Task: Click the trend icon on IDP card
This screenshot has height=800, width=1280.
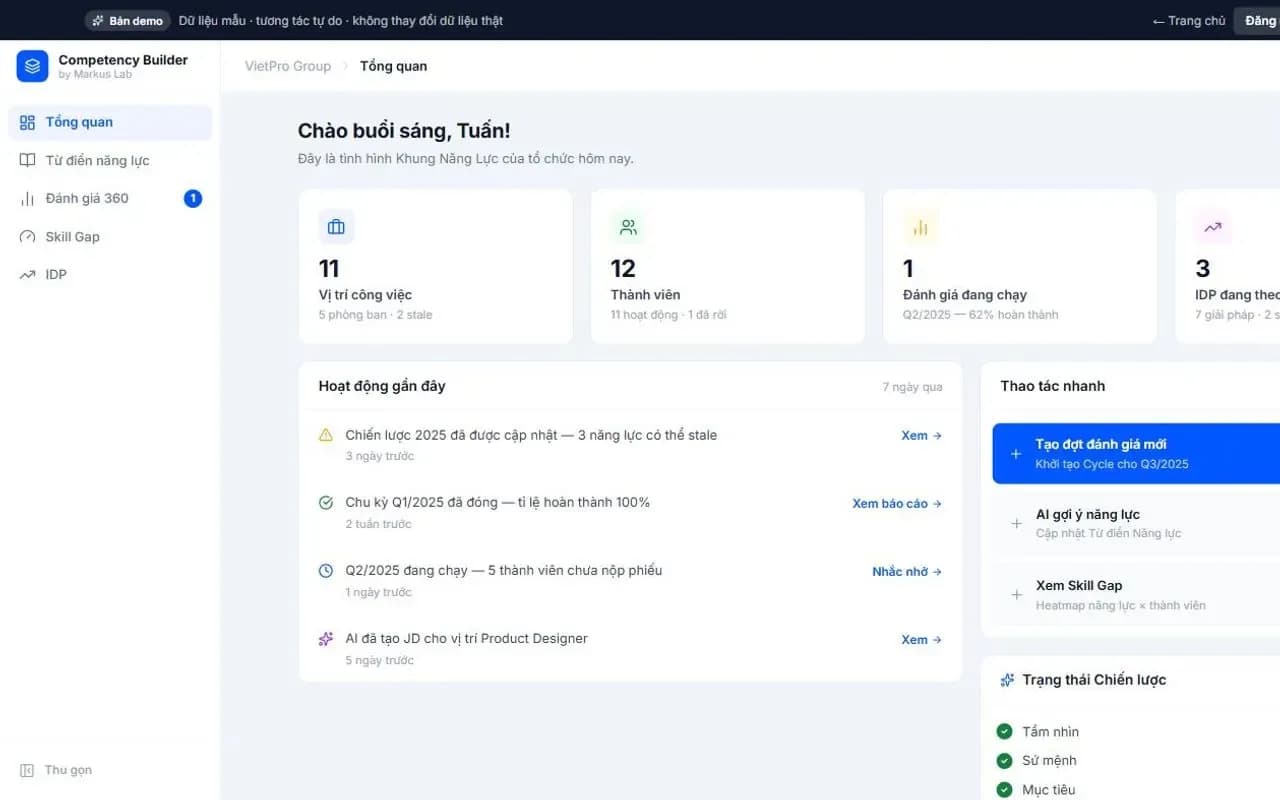Action: [1212, 227]
